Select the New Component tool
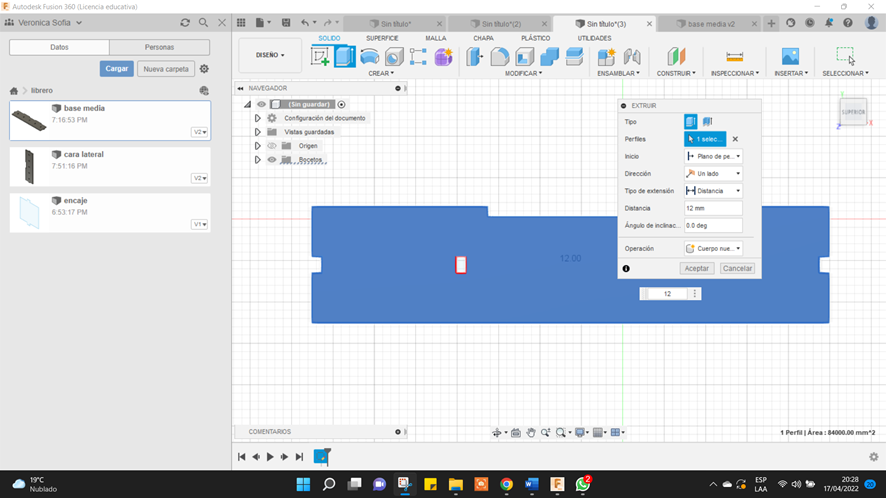Viewport: 886px width, 498px height. click(606, 57)
